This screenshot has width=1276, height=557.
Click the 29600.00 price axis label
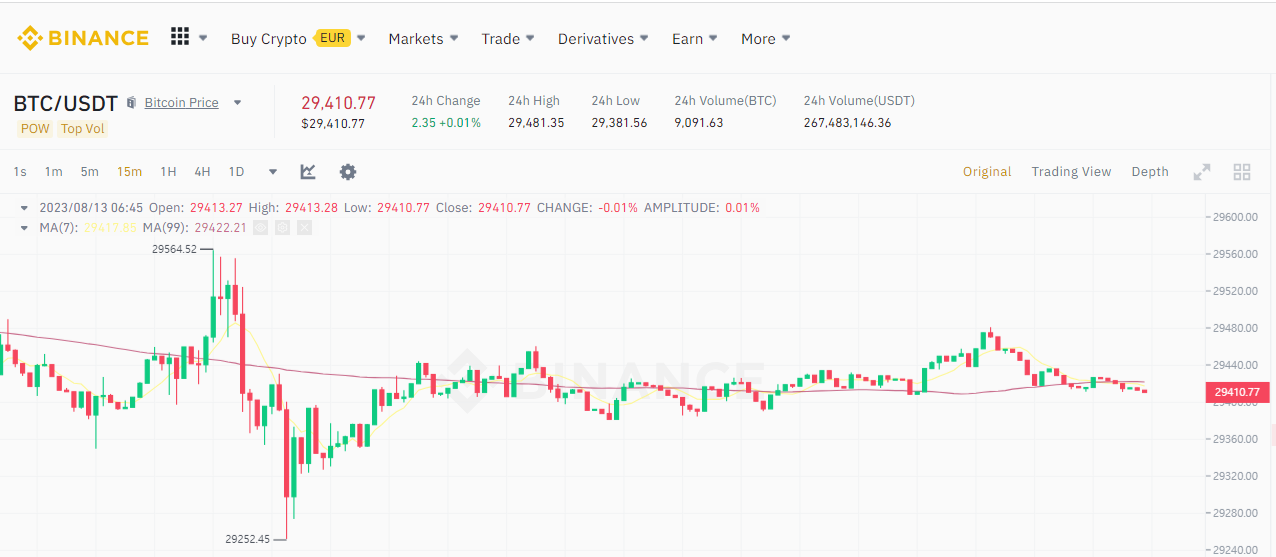tap(1235, 217)
